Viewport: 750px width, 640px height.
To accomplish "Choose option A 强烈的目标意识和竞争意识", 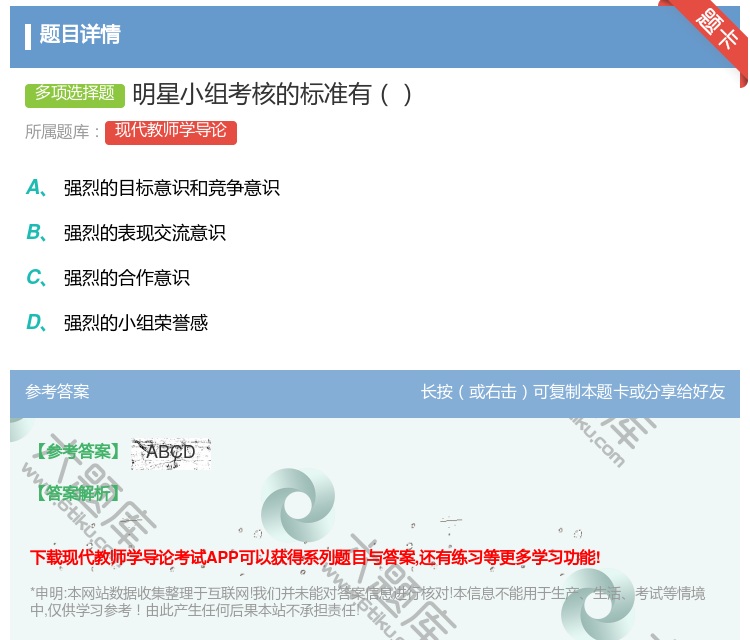I will pyautogui.click(x=153, y=188).
